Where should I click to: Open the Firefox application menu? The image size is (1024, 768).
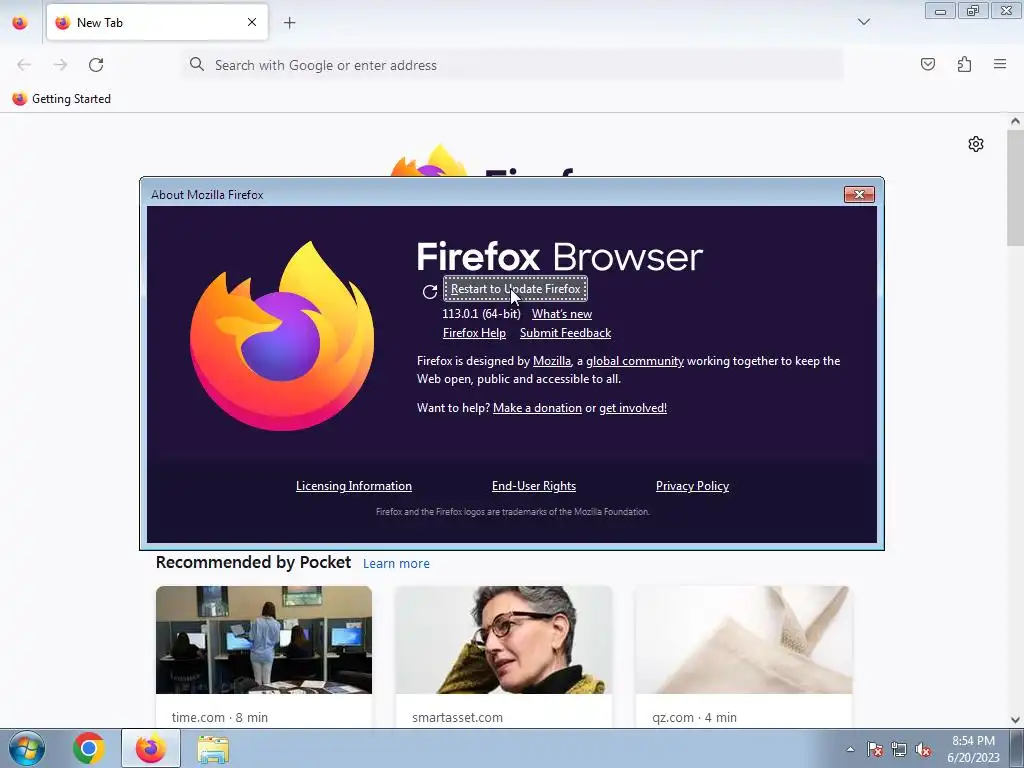1000,64
